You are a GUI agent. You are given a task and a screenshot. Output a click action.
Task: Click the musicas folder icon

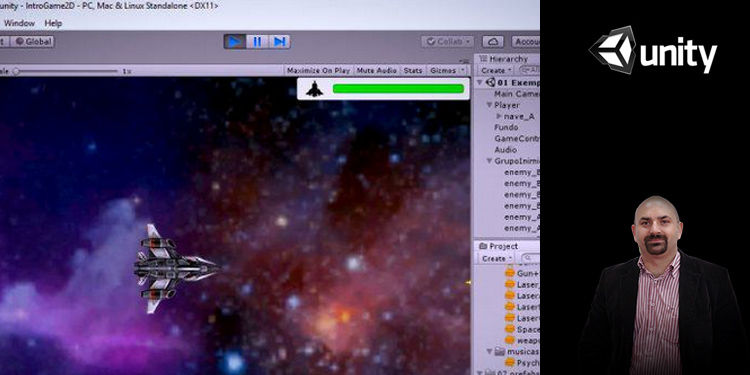point(499,352)
